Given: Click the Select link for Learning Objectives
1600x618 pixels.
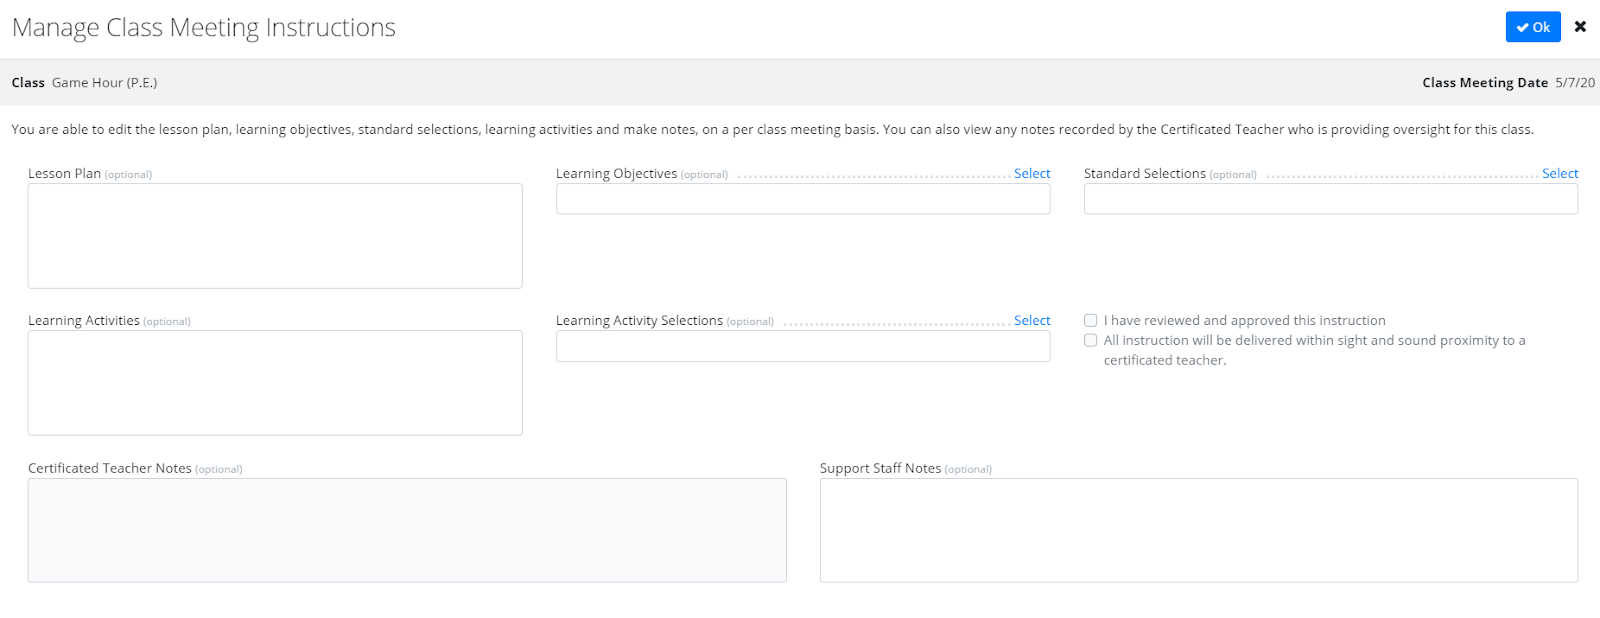Looking at the screenshot, I should point(1032,174).
